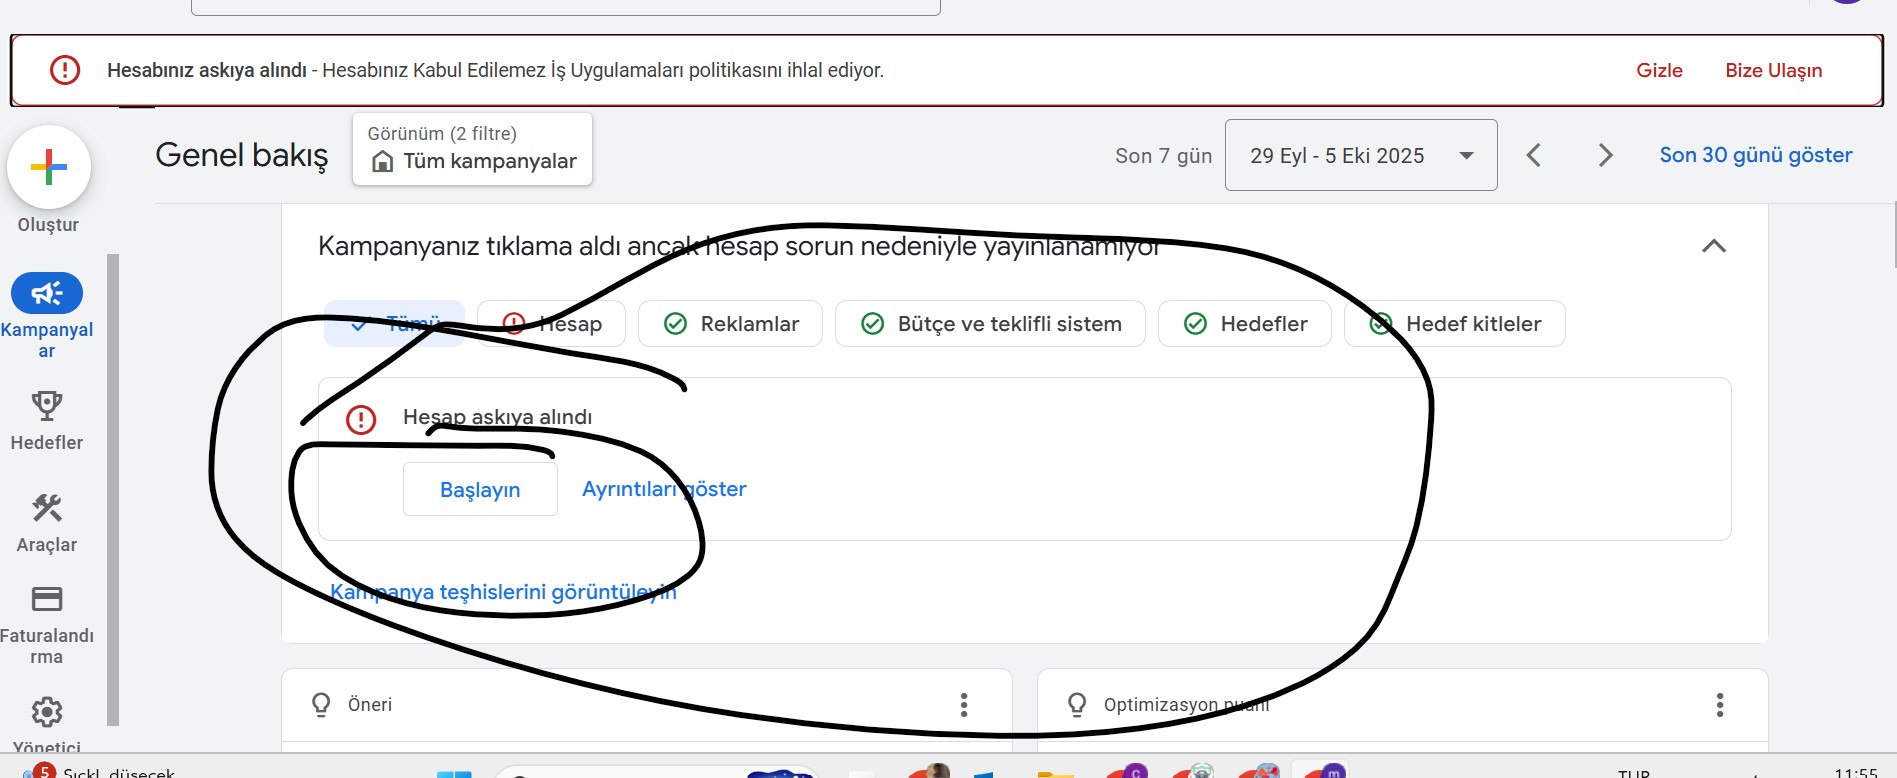The width and height of the screenshot is (1897, 778).
Task: Select the Bütçe ve teklifli sistem chip
Action: click(x=990, y=324)
